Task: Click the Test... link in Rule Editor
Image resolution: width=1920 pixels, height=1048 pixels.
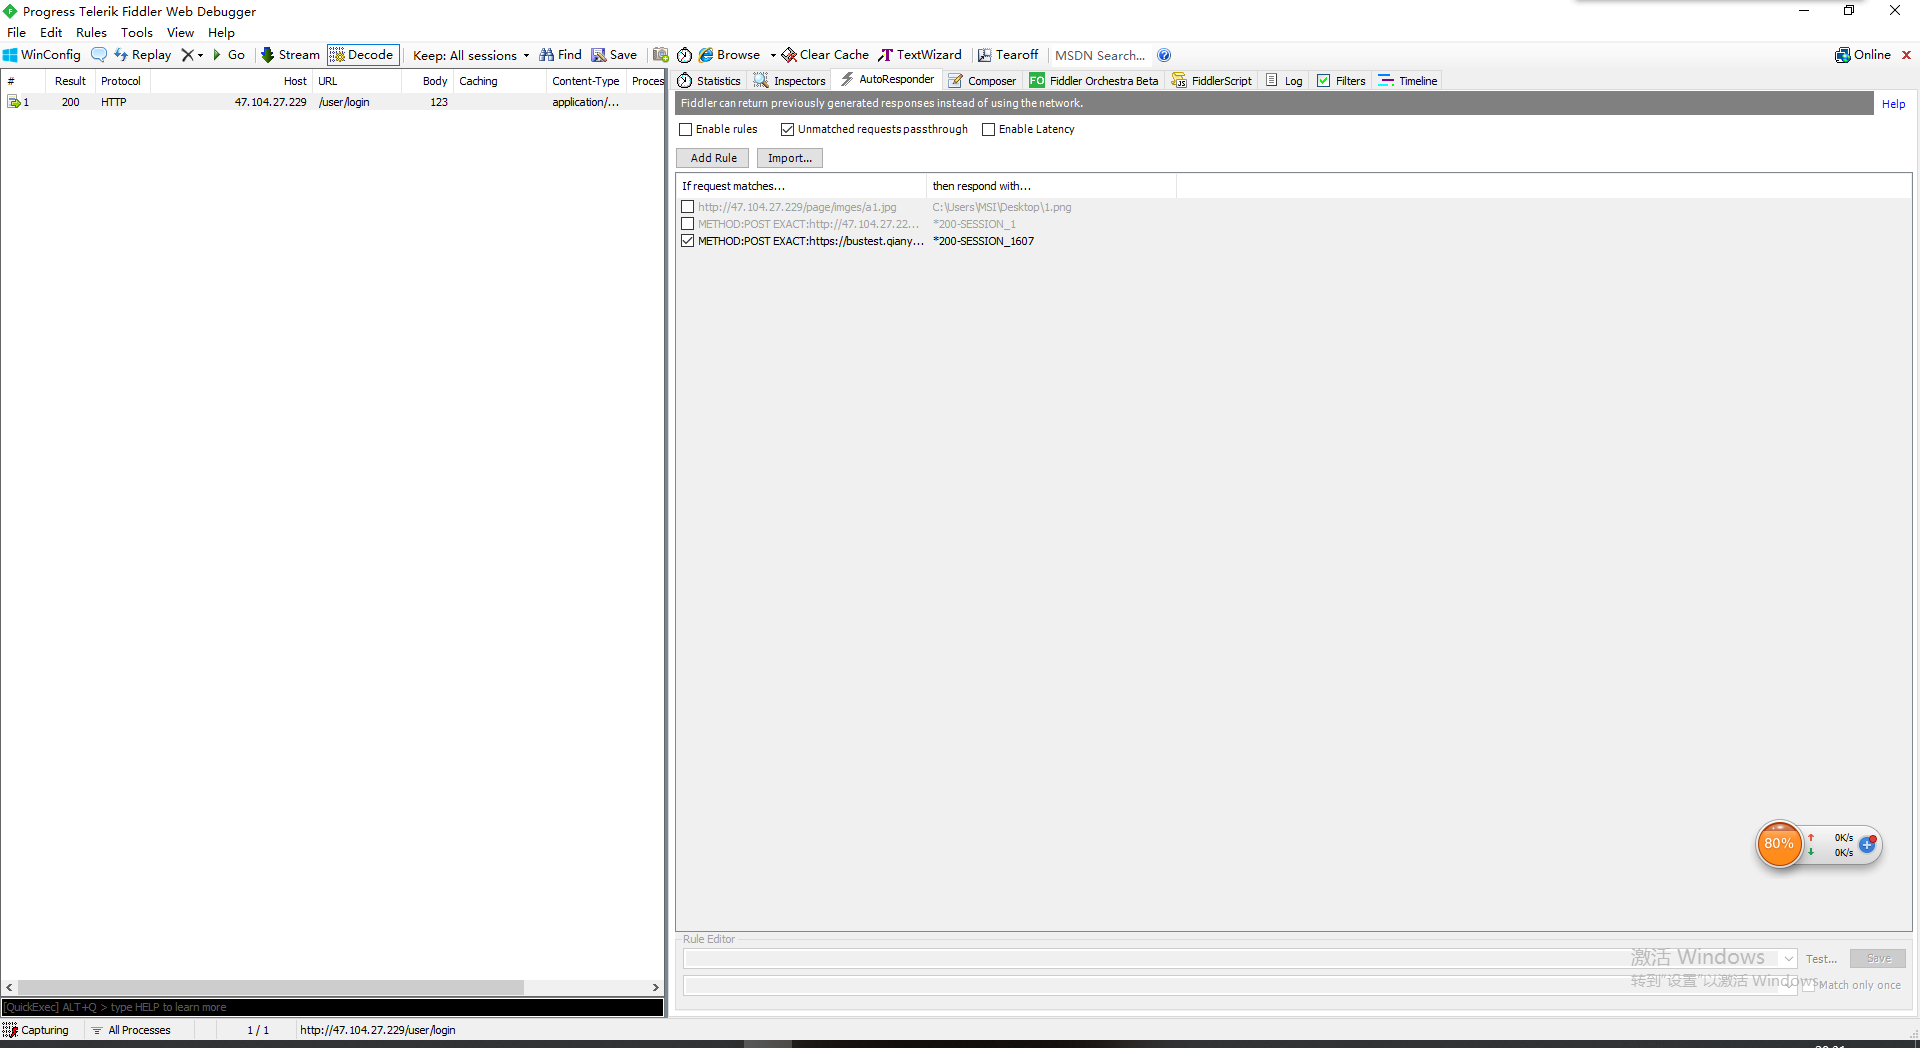Action: point(1821,959)
